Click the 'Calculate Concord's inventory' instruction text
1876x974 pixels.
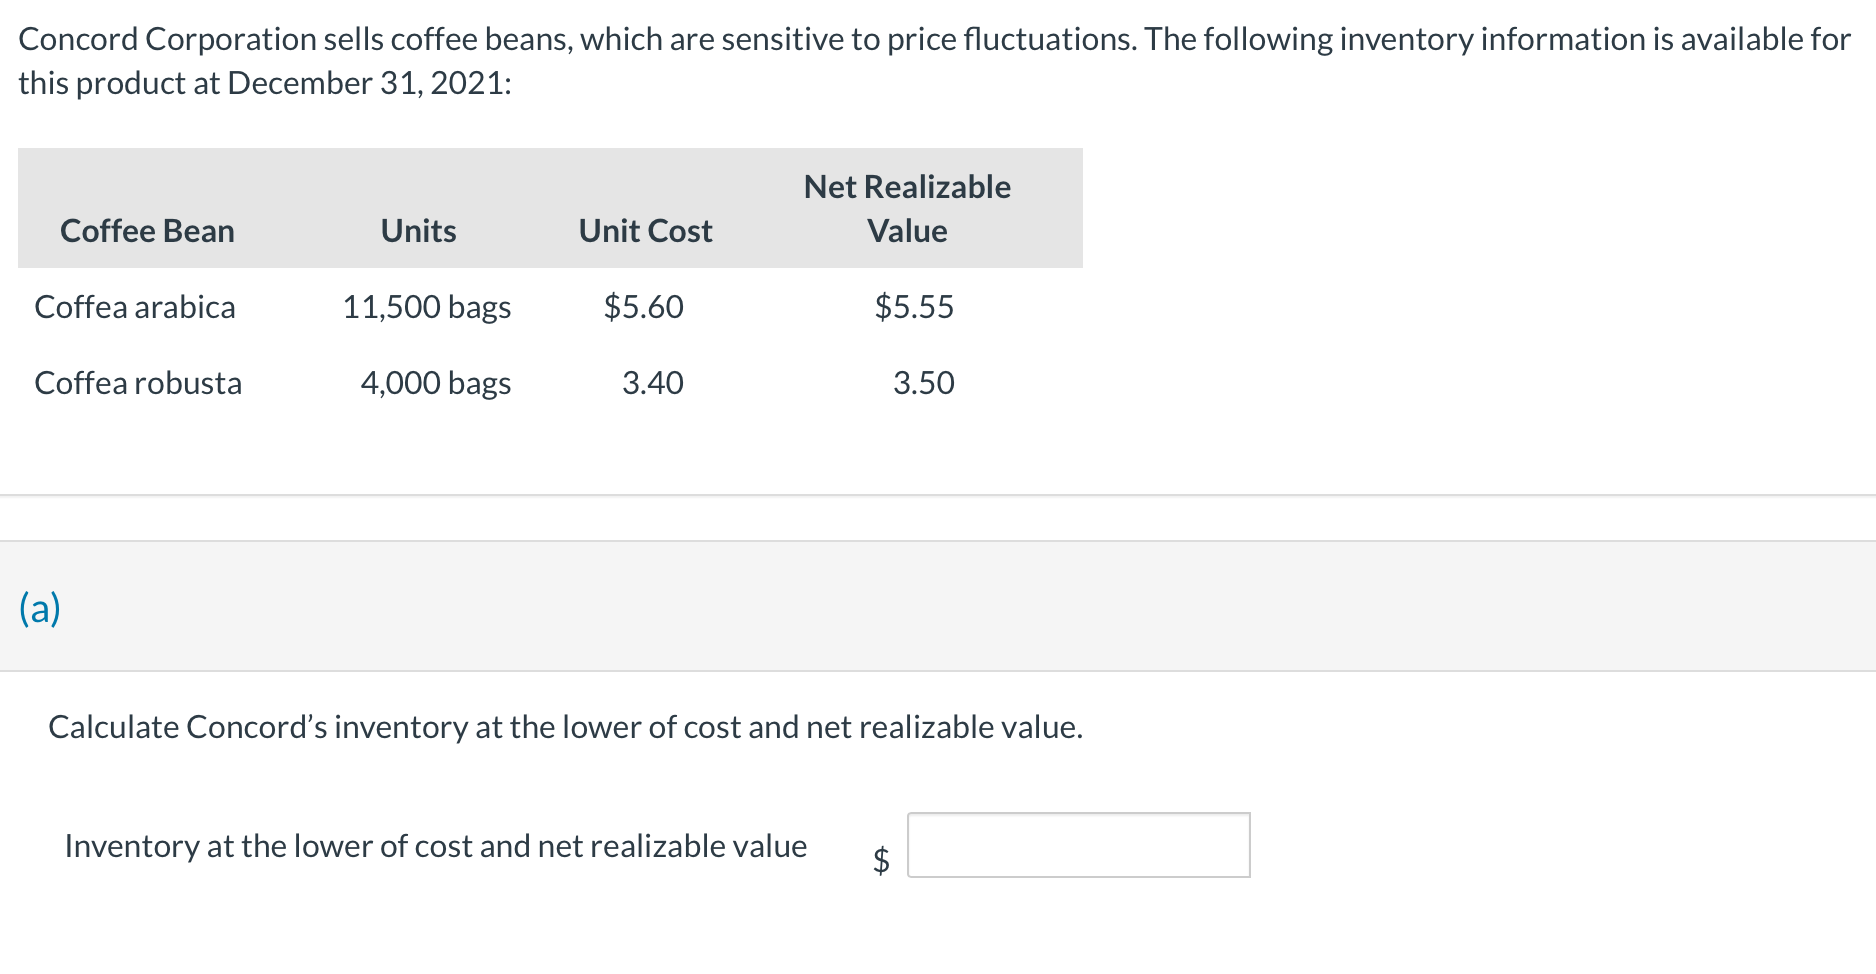tap(565, 727)
